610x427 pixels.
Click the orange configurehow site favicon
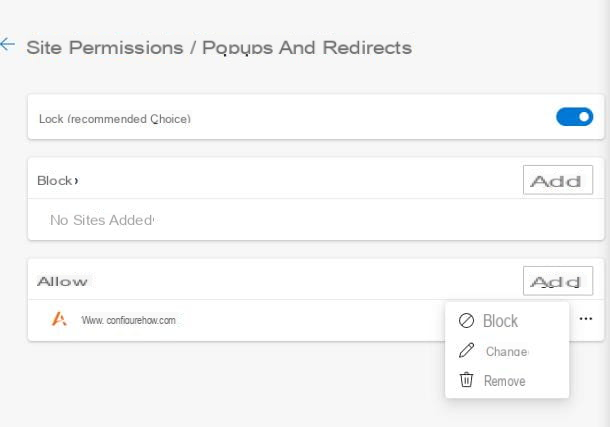pyautogui.click(x=59, y=319)
